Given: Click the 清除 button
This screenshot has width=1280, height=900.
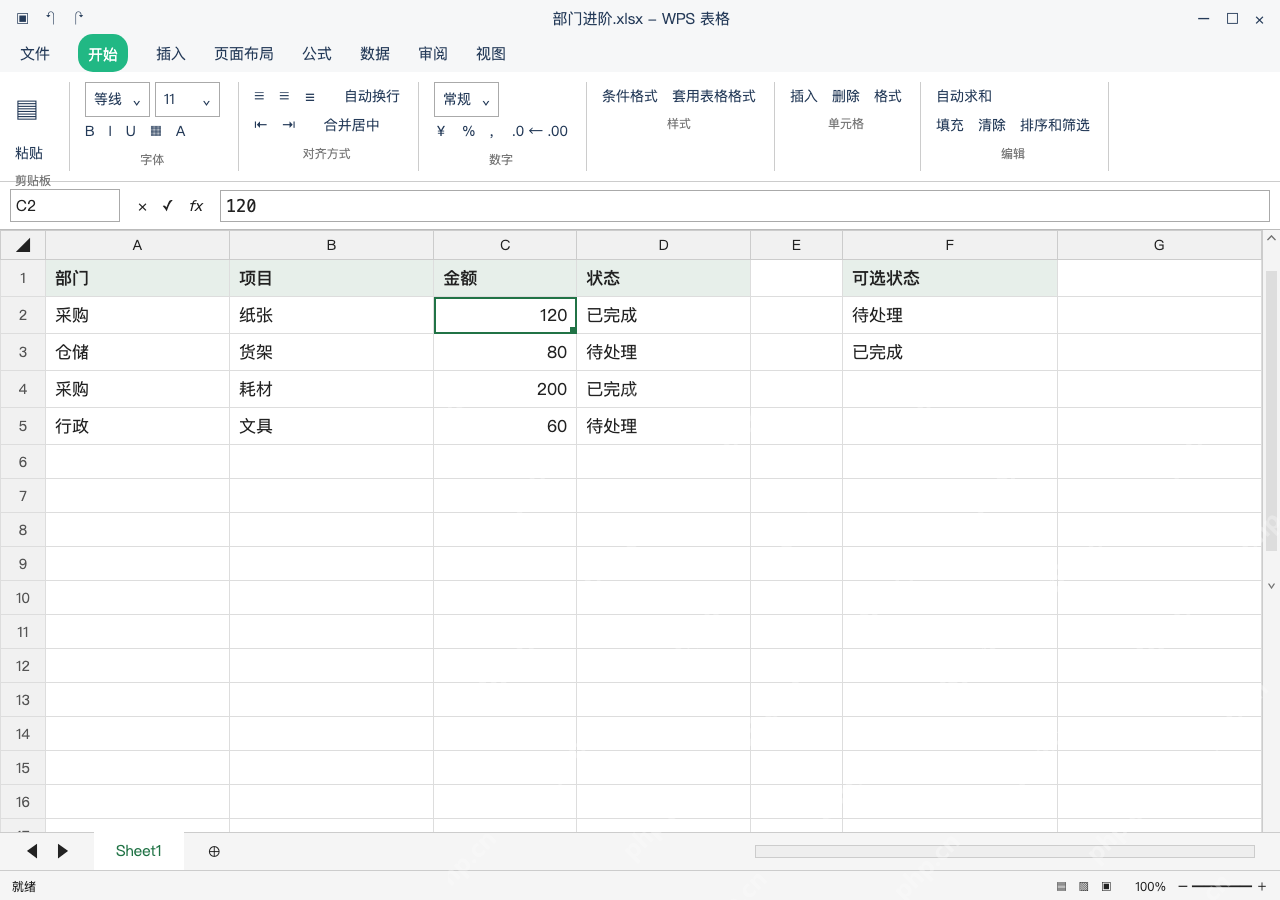Looking at the screenshot, I should click(x=992, y=125).
